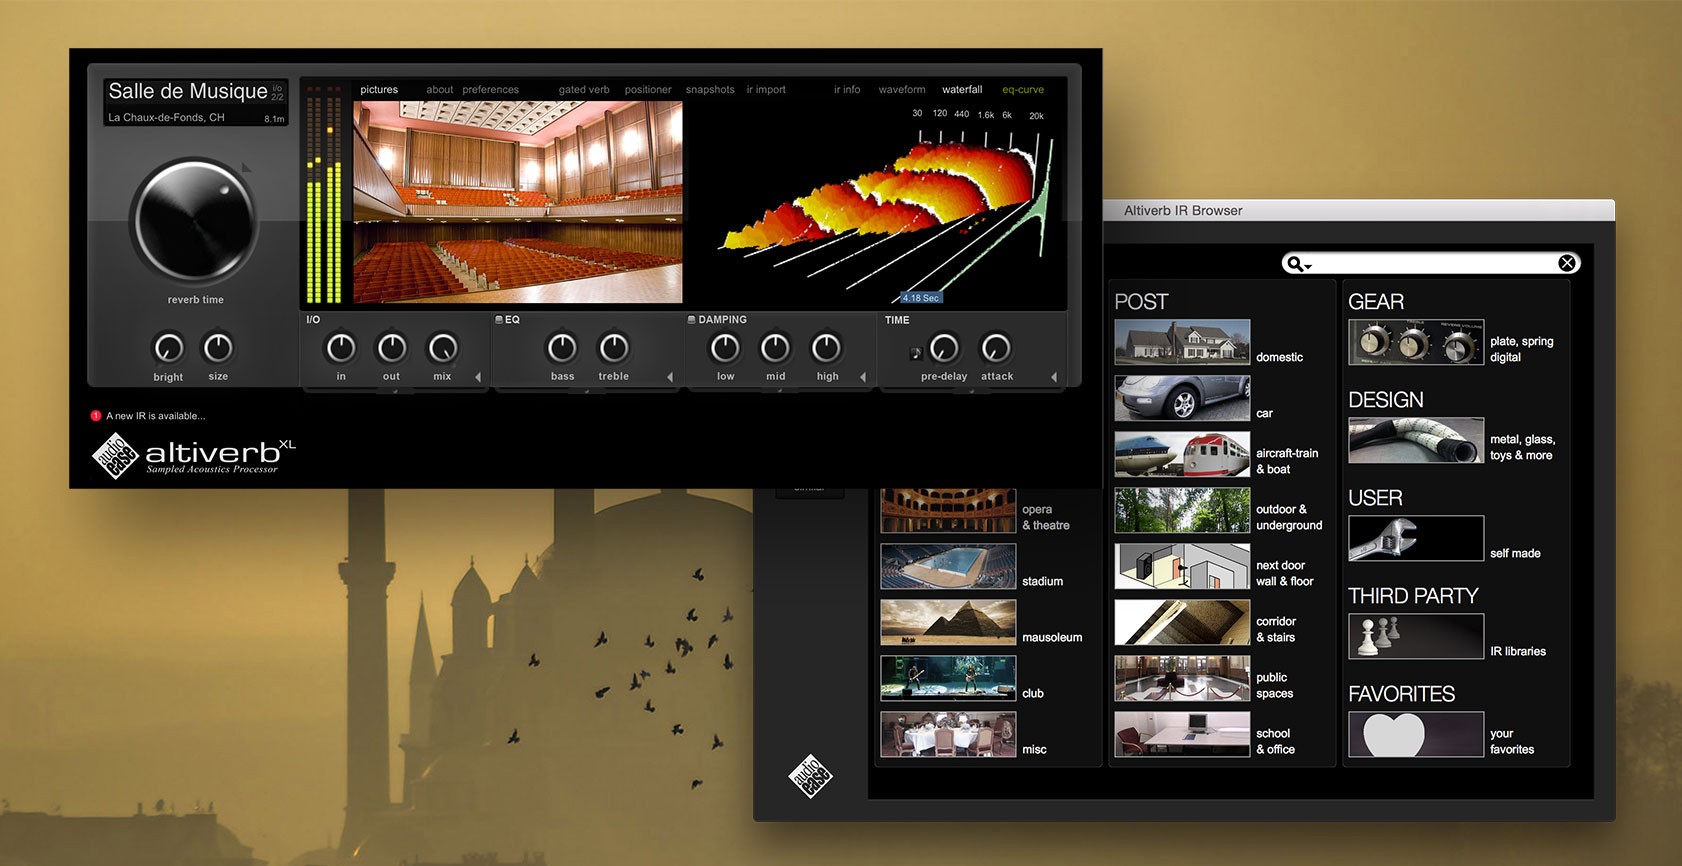Adjust the size knob
The height and width of the screenshot is (866, 1682).
[x=218, y=347]
